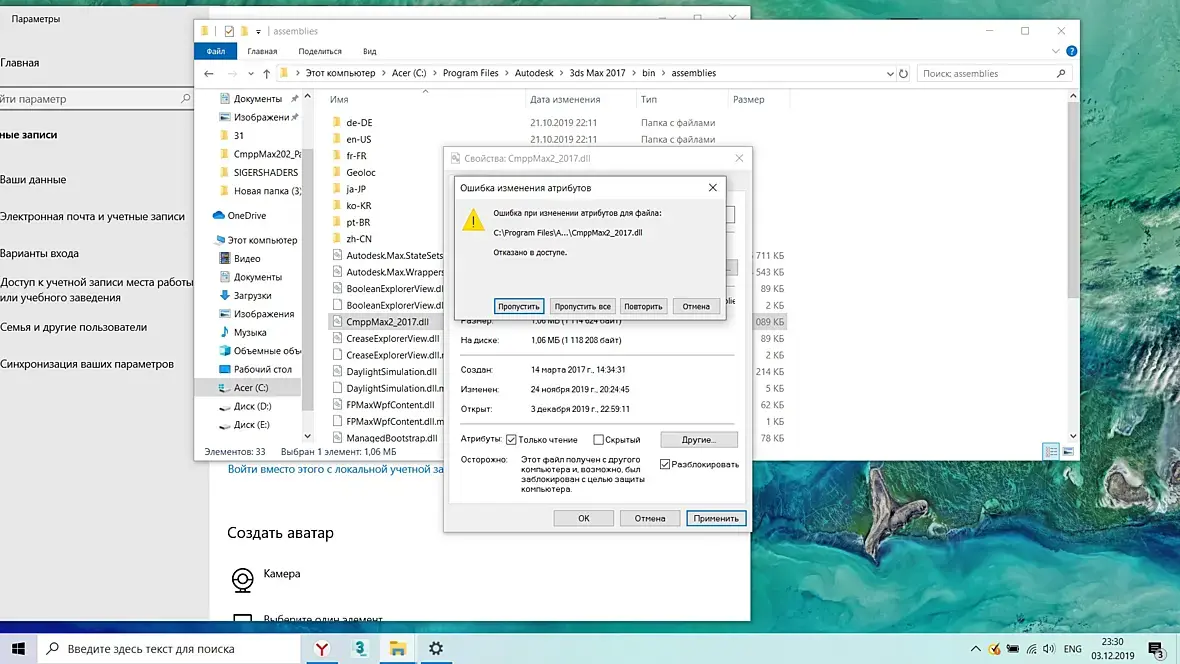Select Музыка in the navigation pane
Viewport: 1180px width, 664px height.
pos(250,333)
